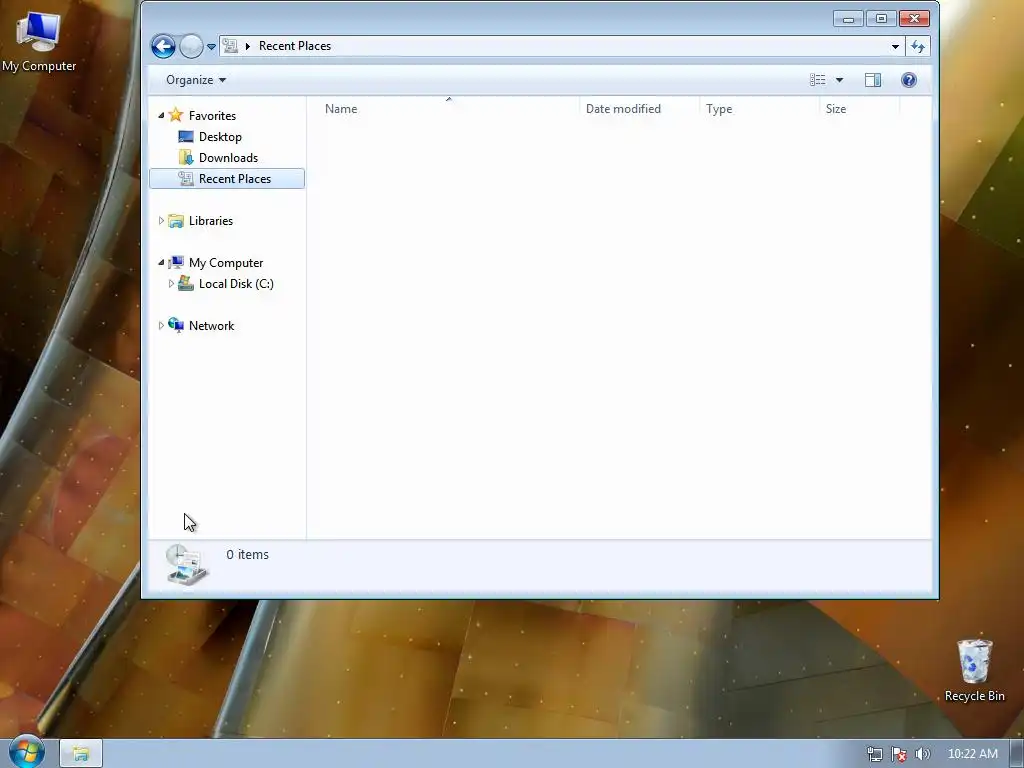
Task: Click the Downloads folder icon
Action: tap(186, 157)
